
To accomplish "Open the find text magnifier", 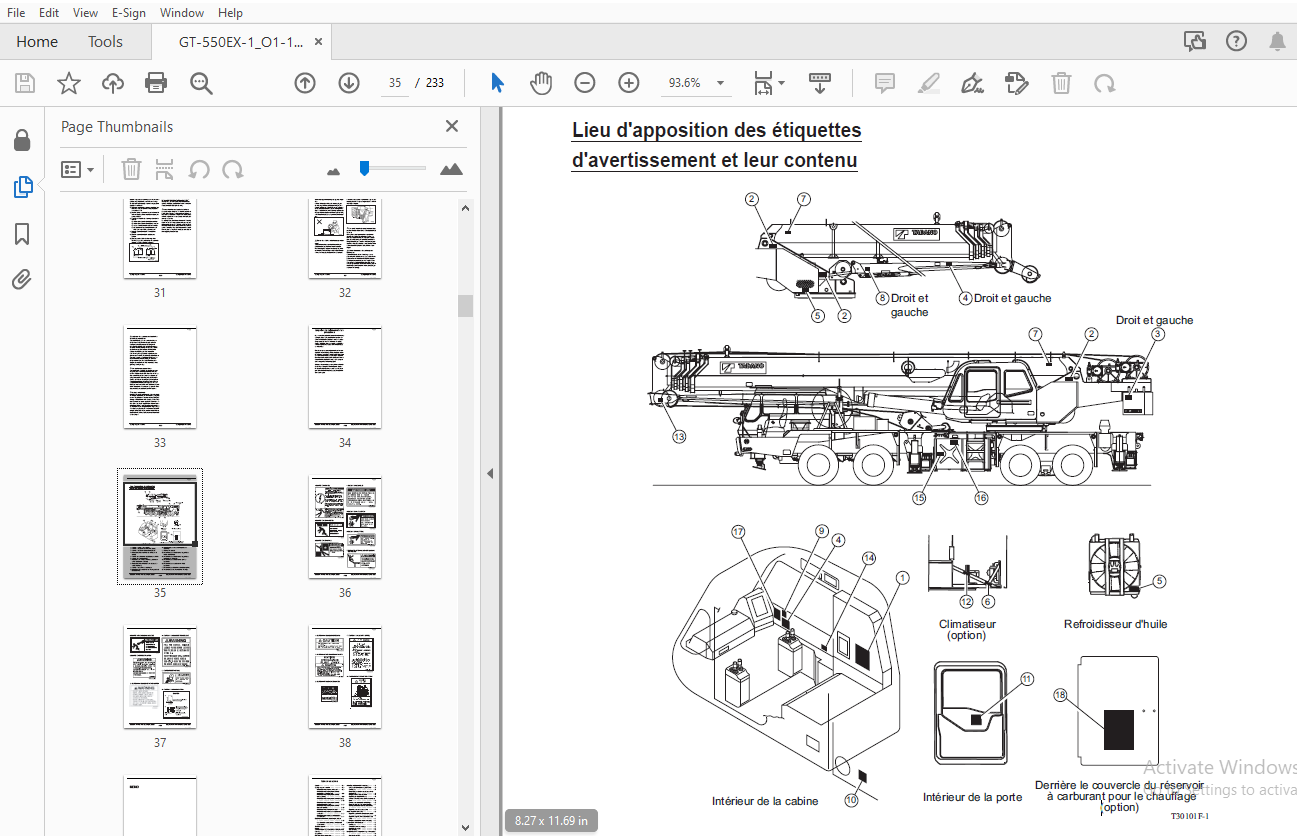I will coord(202,83).
